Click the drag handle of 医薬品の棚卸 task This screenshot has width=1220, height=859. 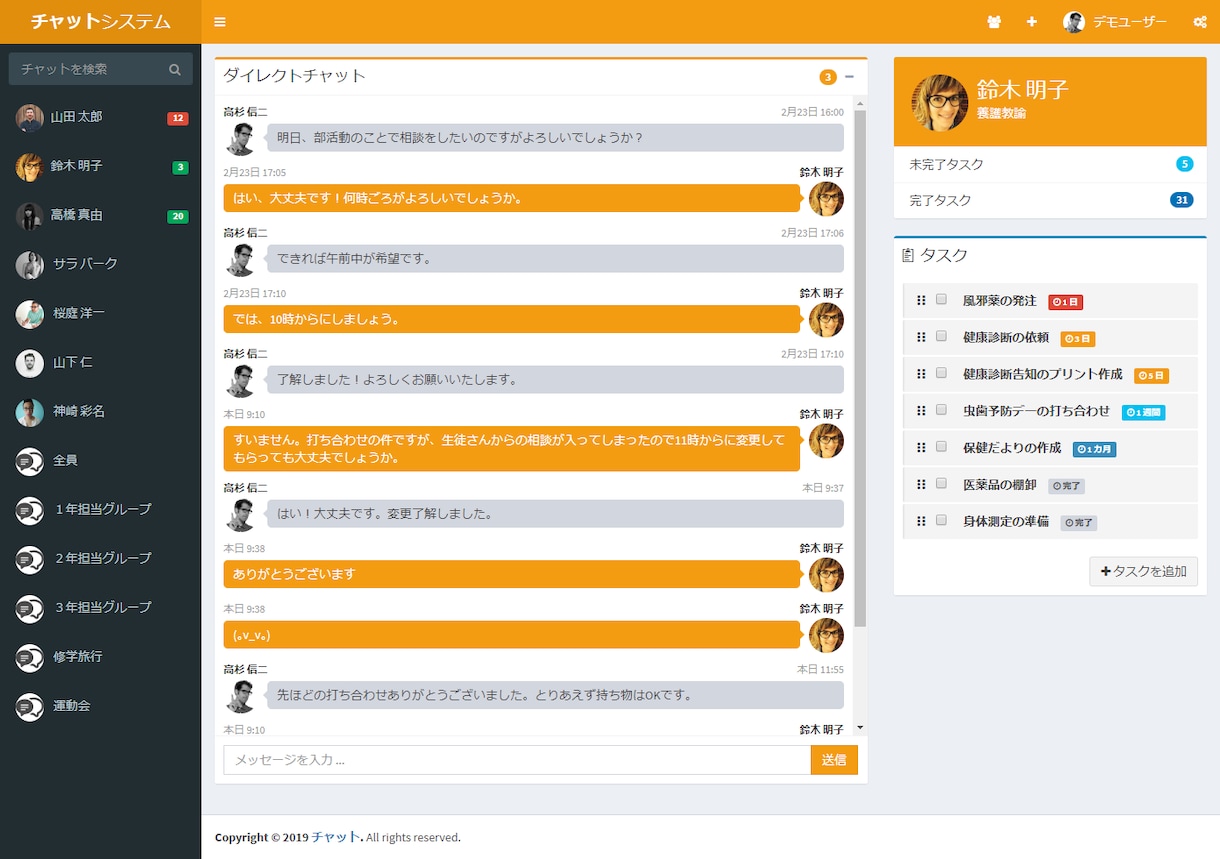tap(921, 485)
